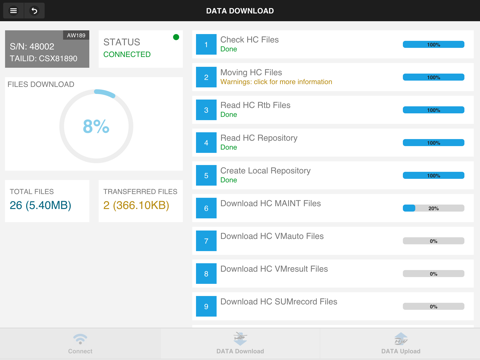Click Done status under Check HC Files
This screenshot has width=480, height=360.
pyautogui.click(x=229, y=49)
